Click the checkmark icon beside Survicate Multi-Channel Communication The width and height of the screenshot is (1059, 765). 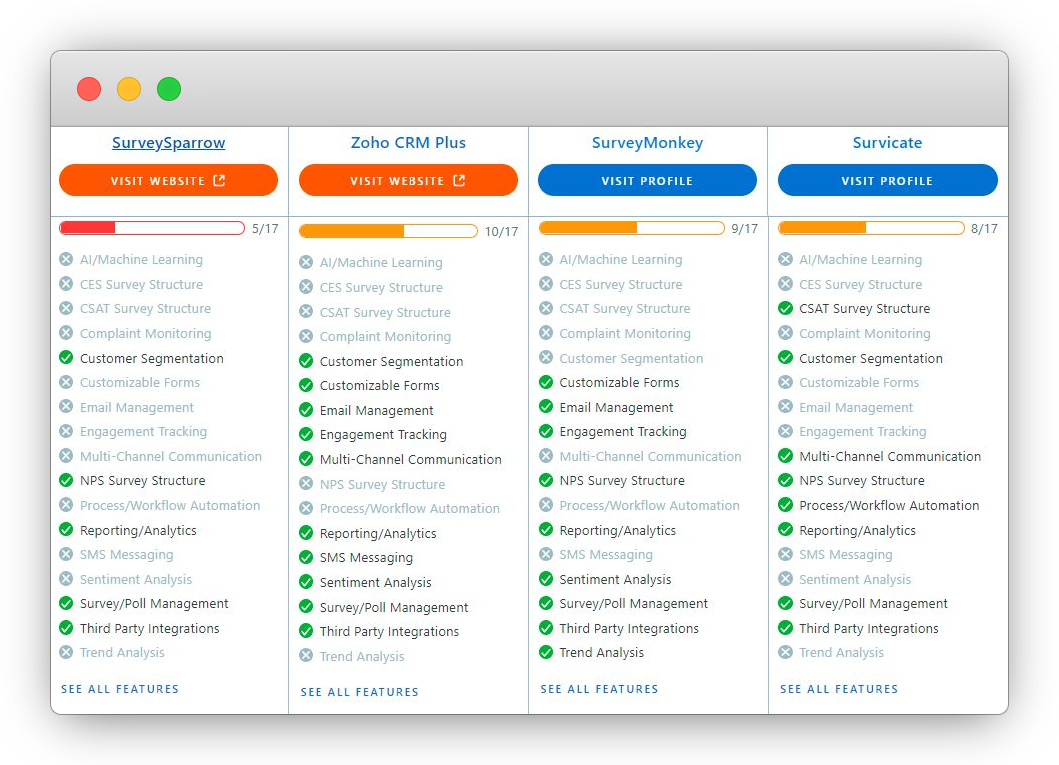(785, 456)
